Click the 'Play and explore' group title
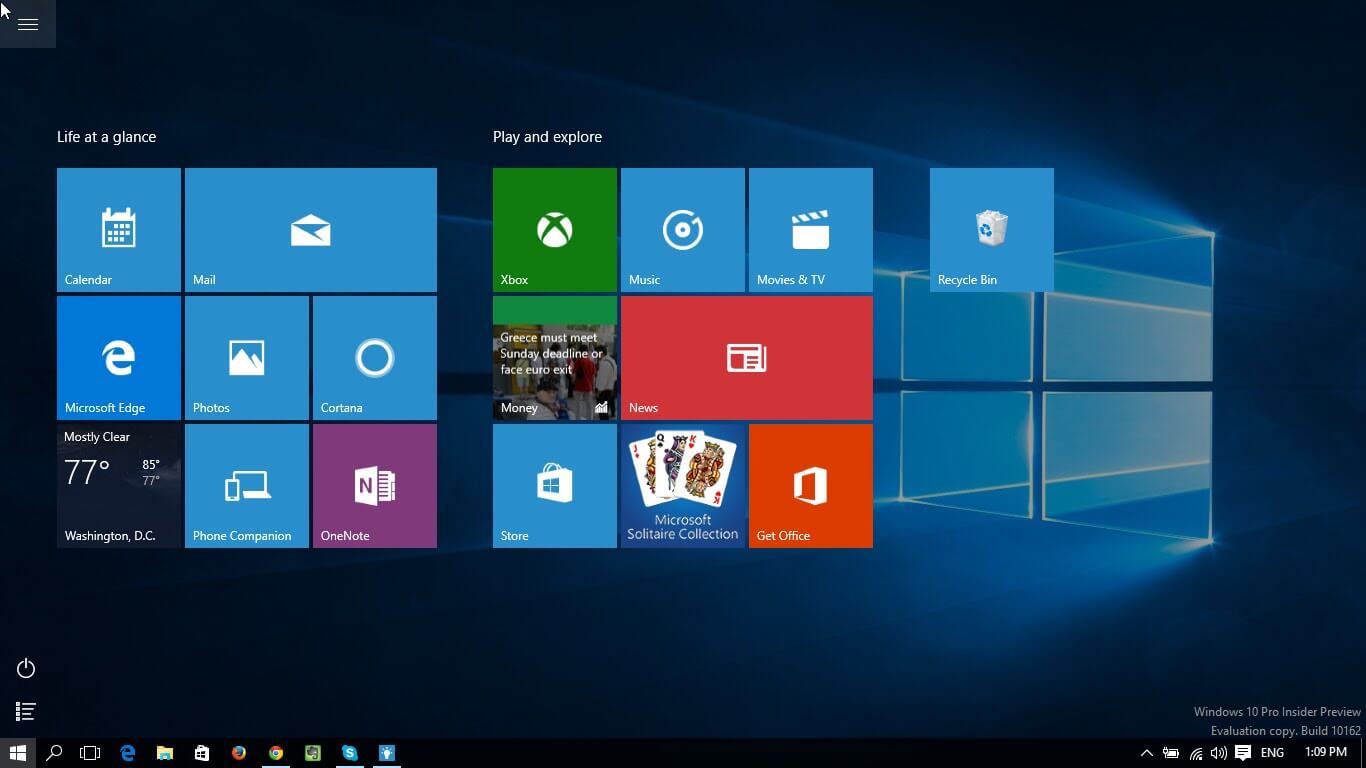The height and width of the screenshot is (768, 1366). 548,137
